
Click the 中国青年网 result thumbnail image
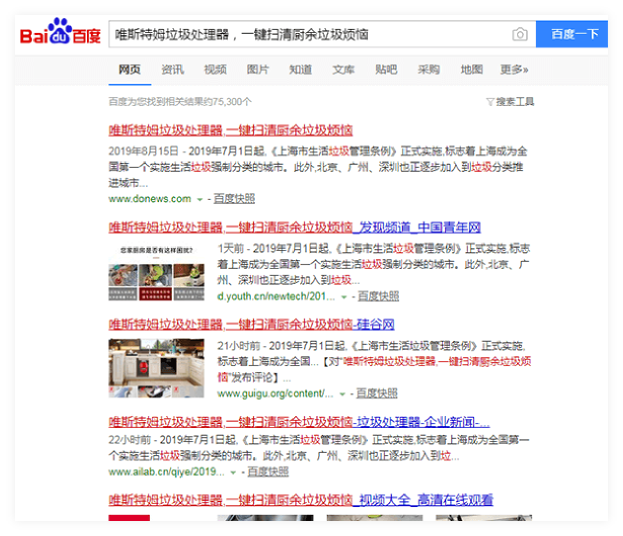point(156,273)
